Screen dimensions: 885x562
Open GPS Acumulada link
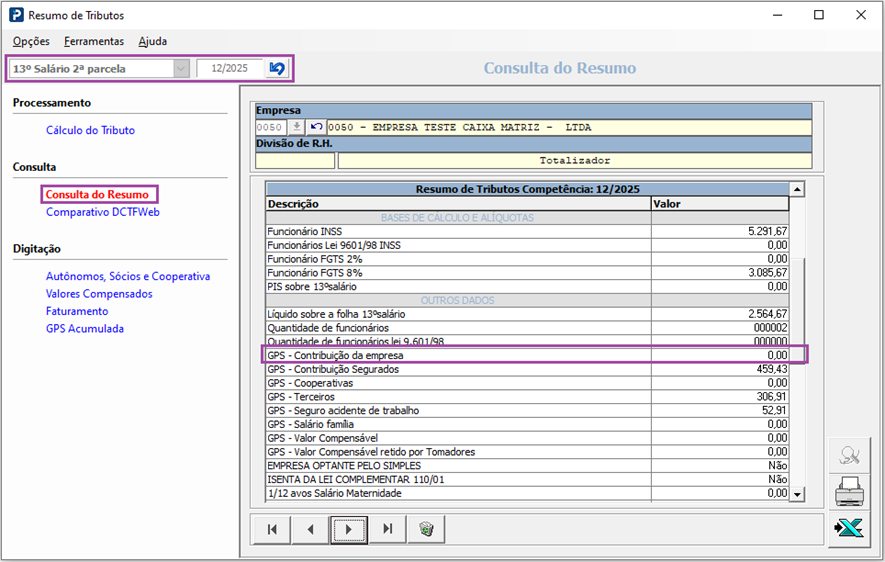coord(85,329)
